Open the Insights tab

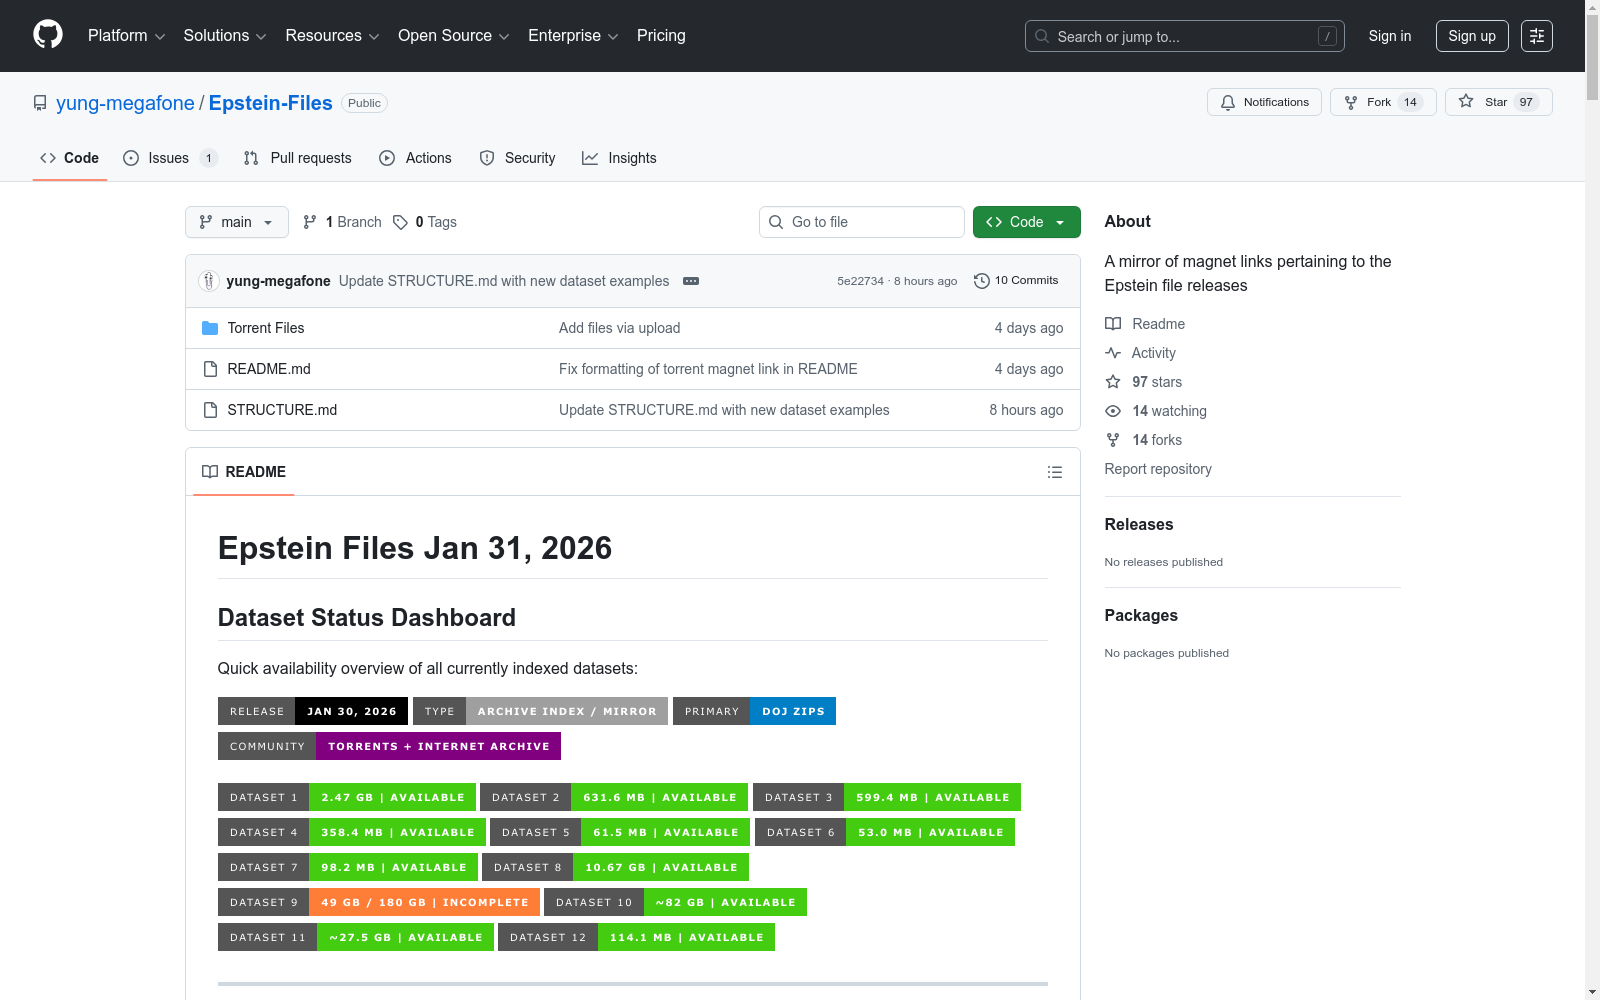(620, 158)
